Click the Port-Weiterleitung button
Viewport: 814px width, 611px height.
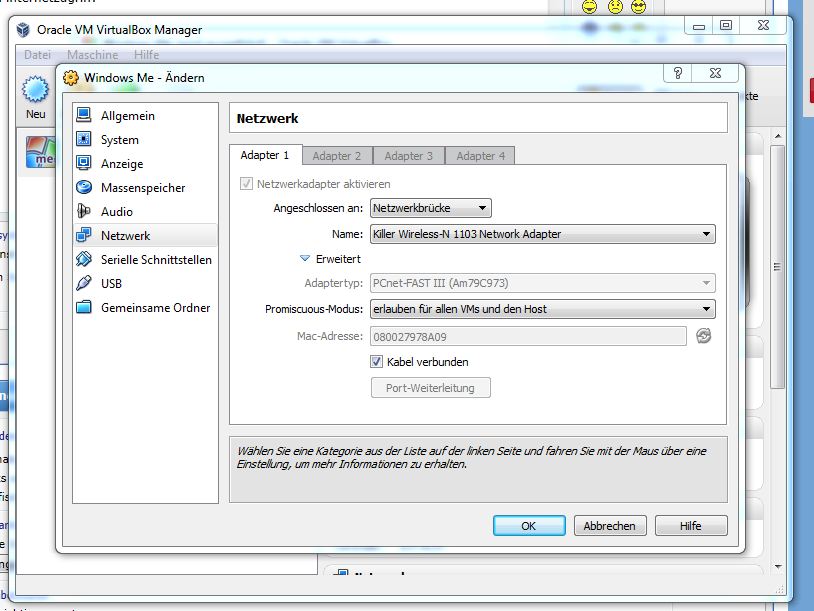430,388
